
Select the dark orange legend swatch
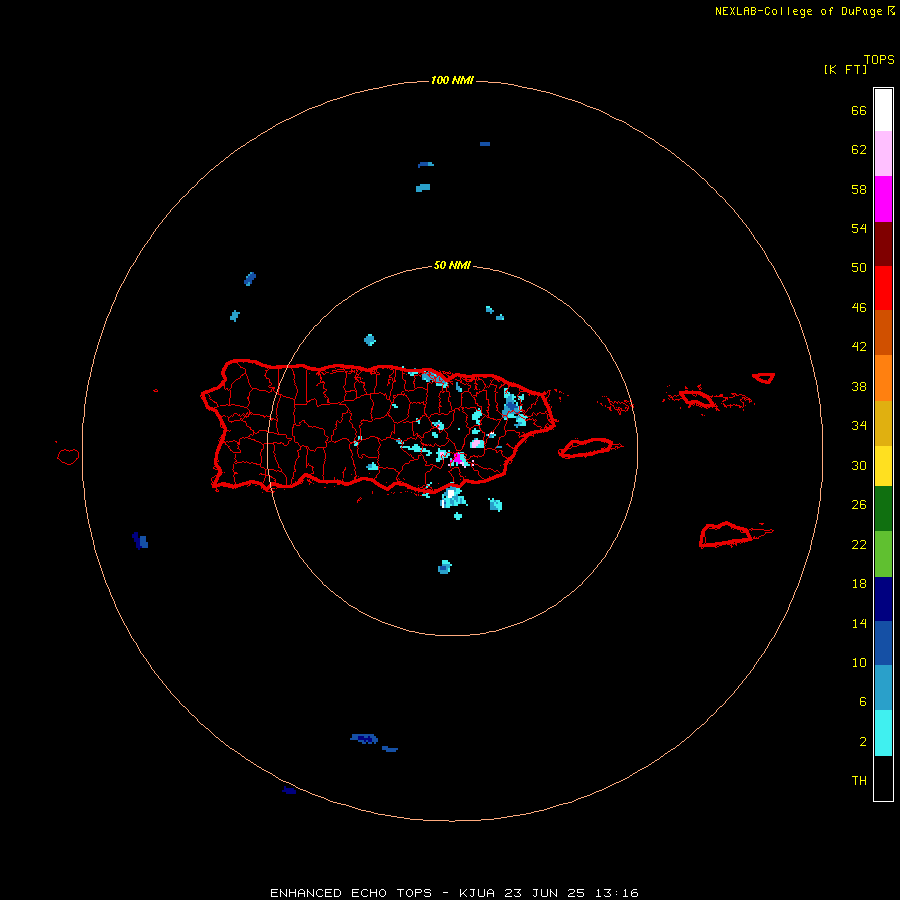883,332
